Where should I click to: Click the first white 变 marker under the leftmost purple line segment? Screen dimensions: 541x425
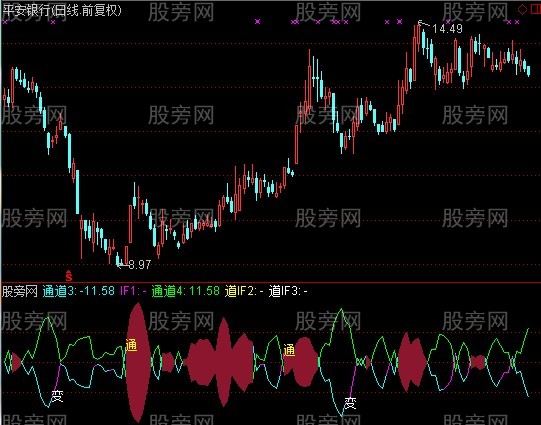[x=57, y=396]
